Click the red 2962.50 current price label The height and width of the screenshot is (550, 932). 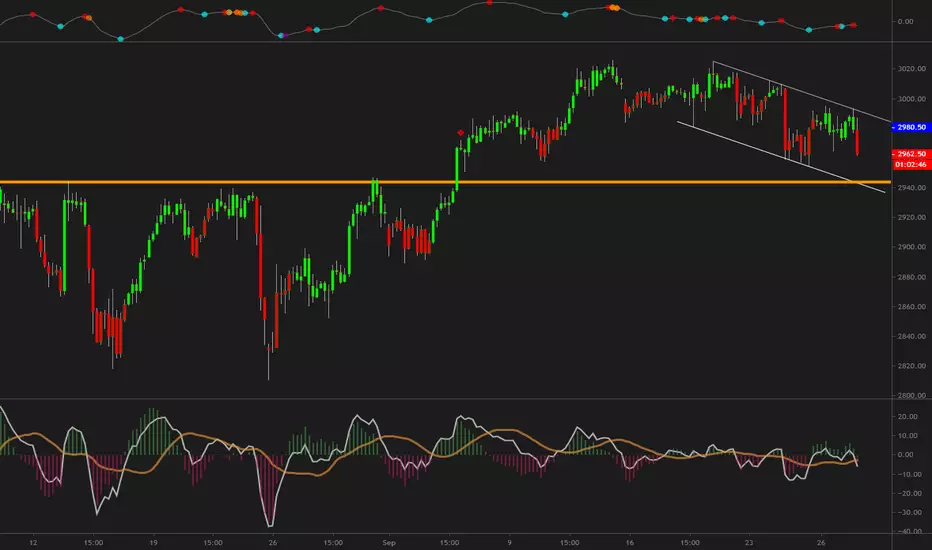(912, 154)
